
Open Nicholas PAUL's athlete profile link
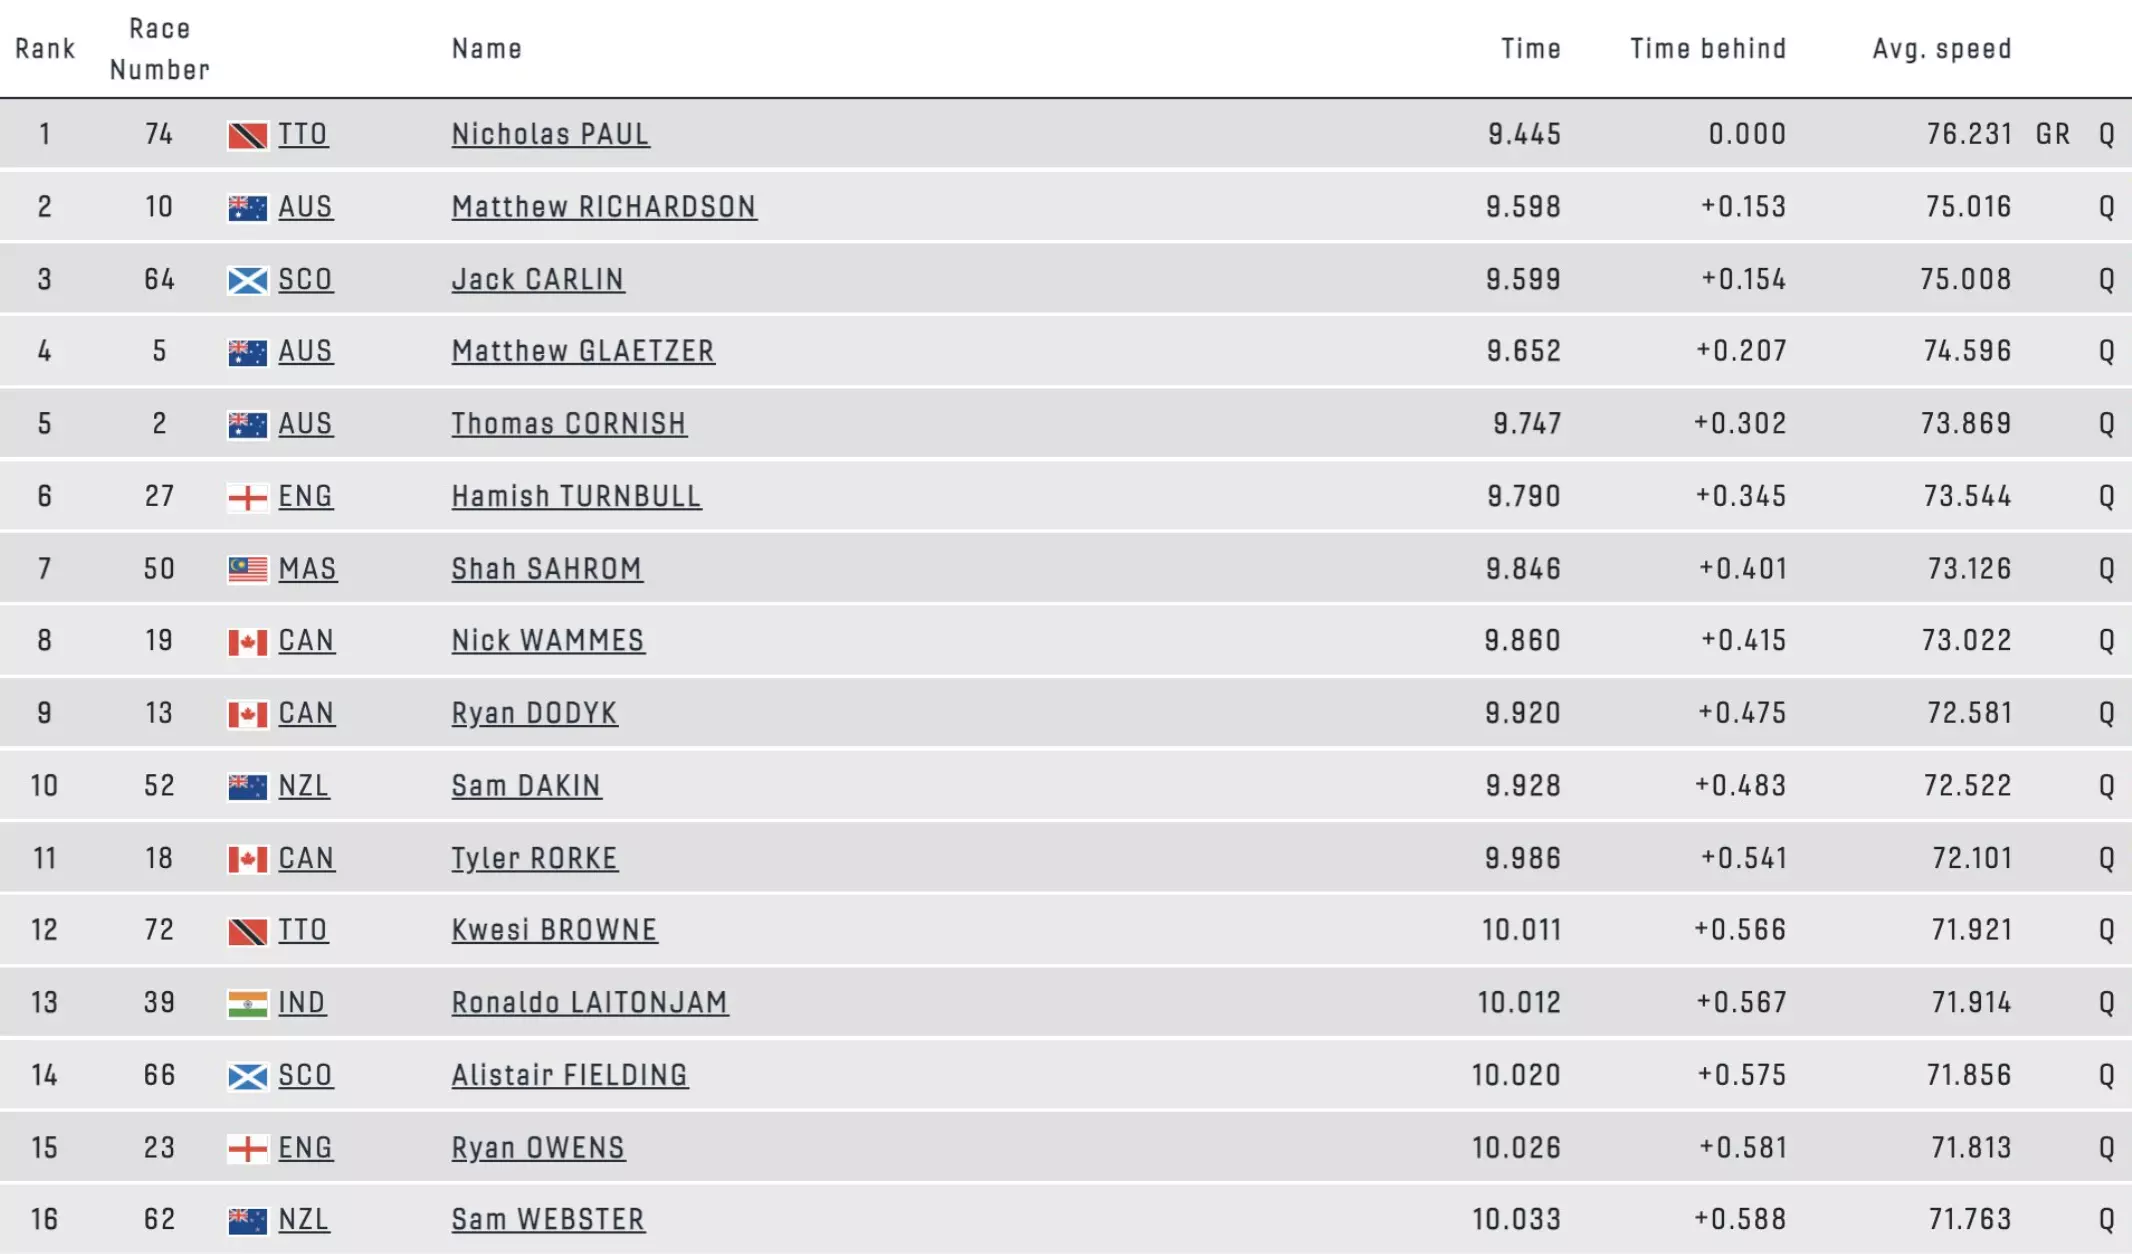[x=550, y=134]
